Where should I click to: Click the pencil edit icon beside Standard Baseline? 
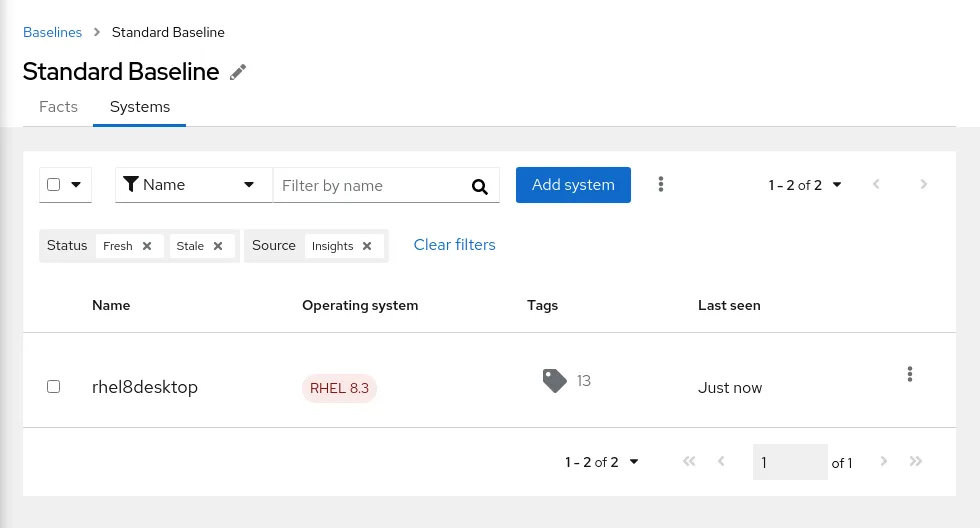(x=238, y=72)
